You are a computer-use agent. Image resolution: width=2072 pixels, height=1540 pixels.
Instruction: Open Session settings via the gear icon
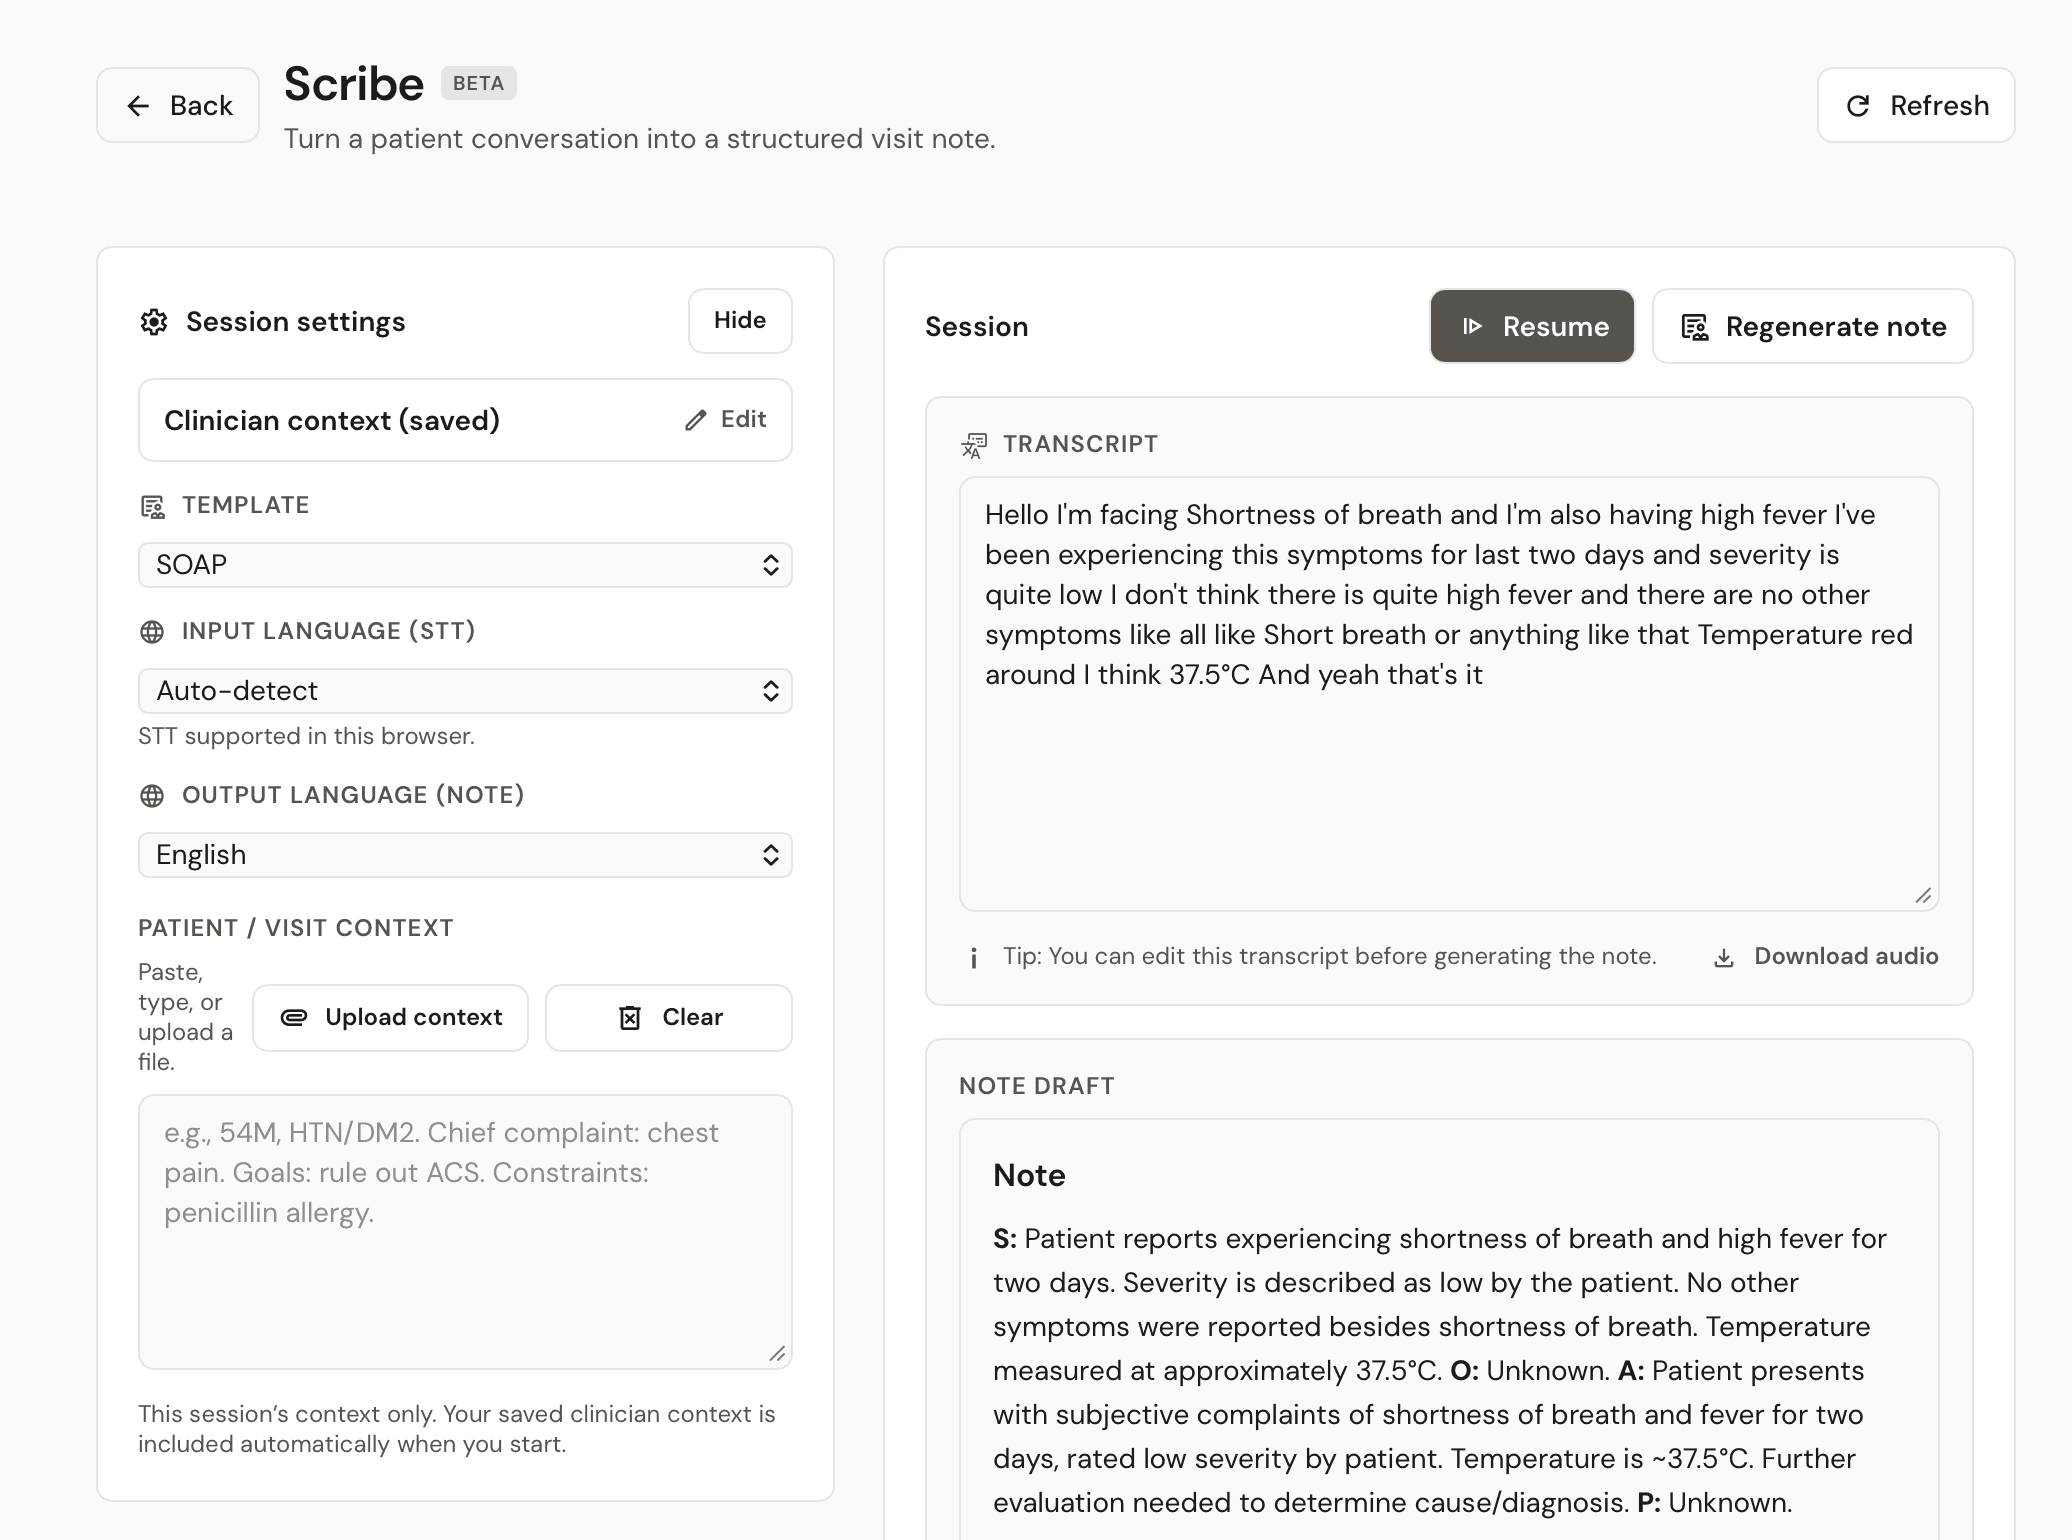pos(155,321)
